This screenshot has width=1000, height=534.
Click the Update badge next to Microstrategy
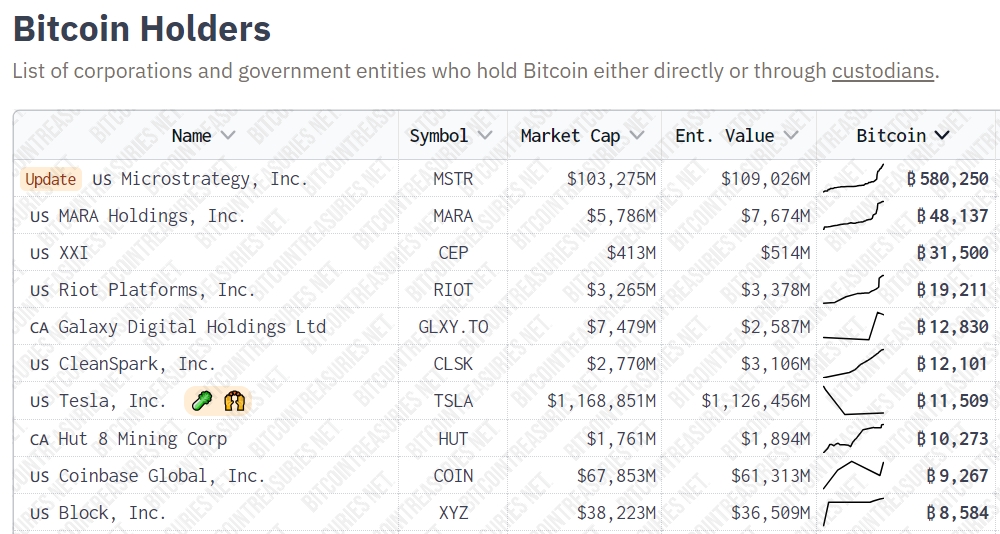tap(50, 179)
